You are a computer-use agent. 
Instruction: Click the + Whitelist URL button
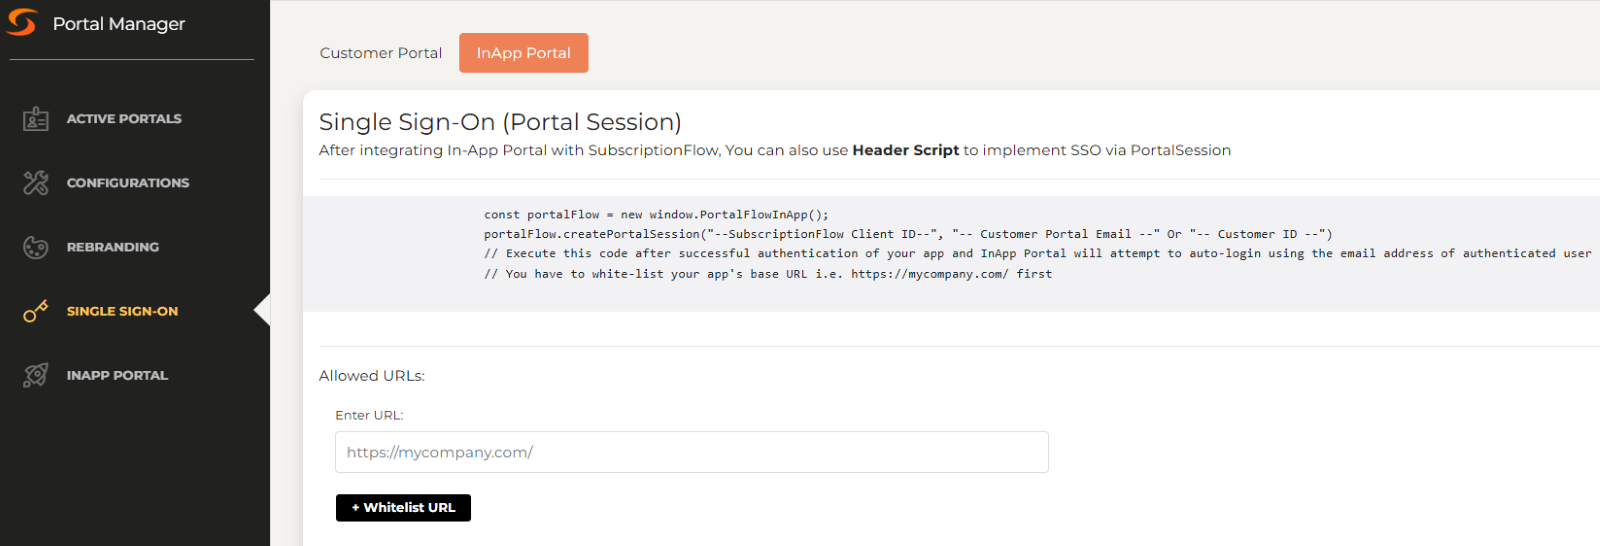(x=403, y=508)
